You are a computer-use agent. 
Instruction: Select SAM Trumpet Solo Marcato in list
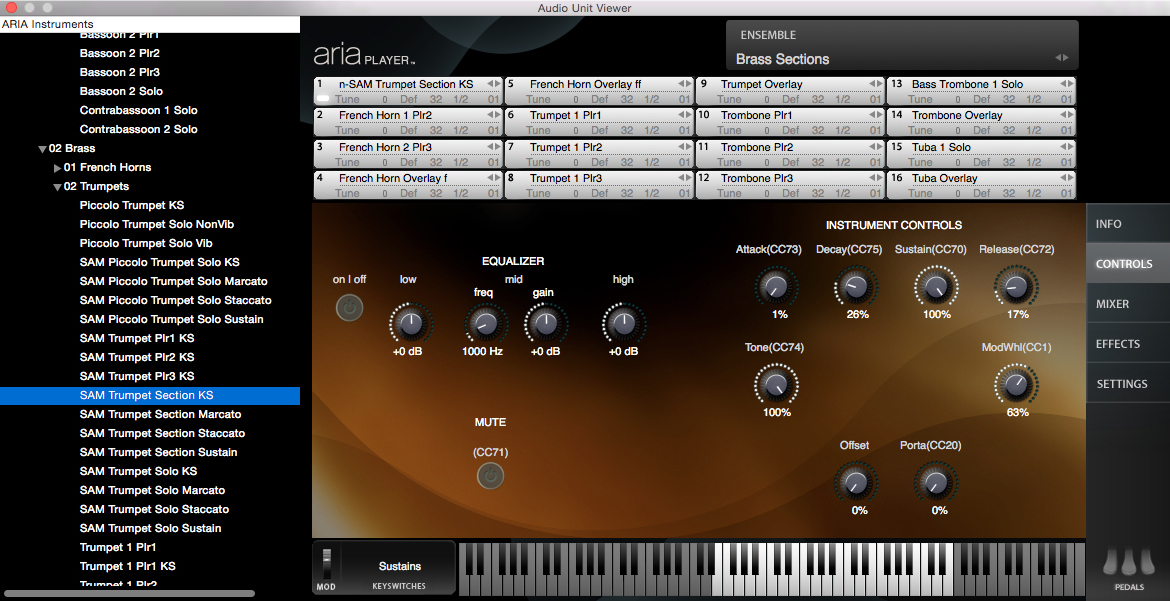click(152, 490)
